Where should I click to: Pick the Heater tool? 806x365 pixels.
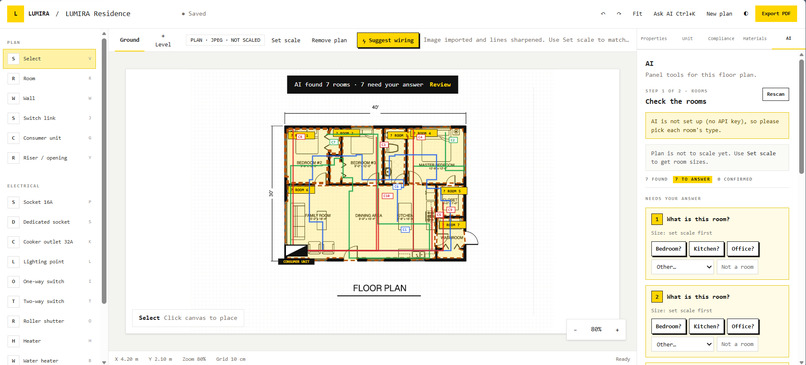49,341
